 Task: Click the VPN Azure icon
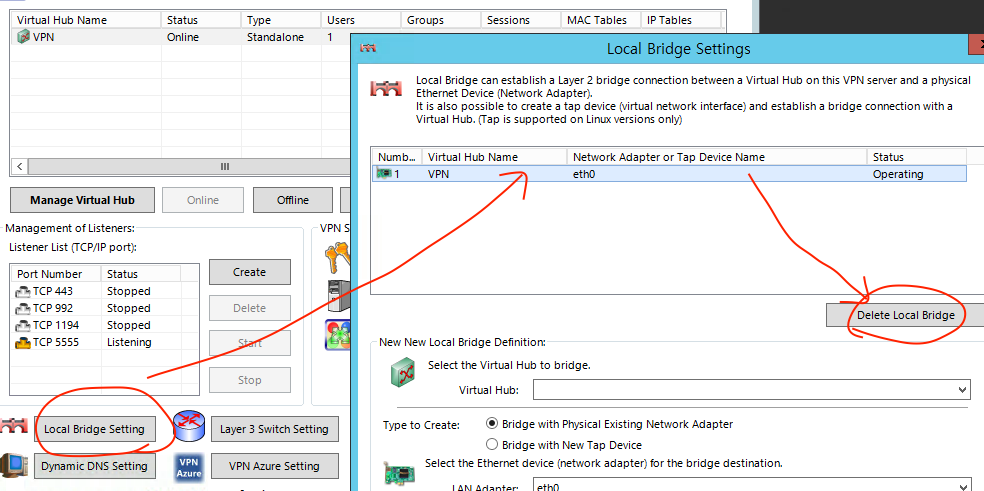coord(189,466)
